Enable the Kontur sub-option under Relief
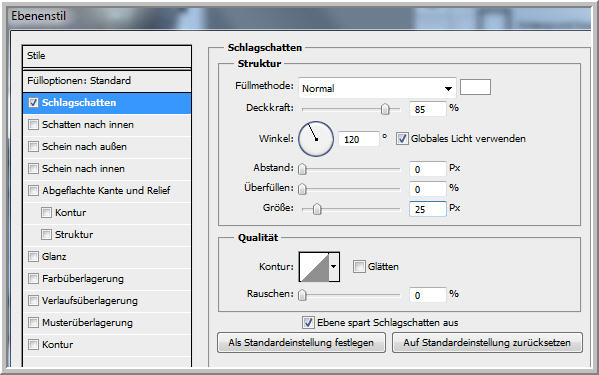599x375 pixels. pos(46,212)
